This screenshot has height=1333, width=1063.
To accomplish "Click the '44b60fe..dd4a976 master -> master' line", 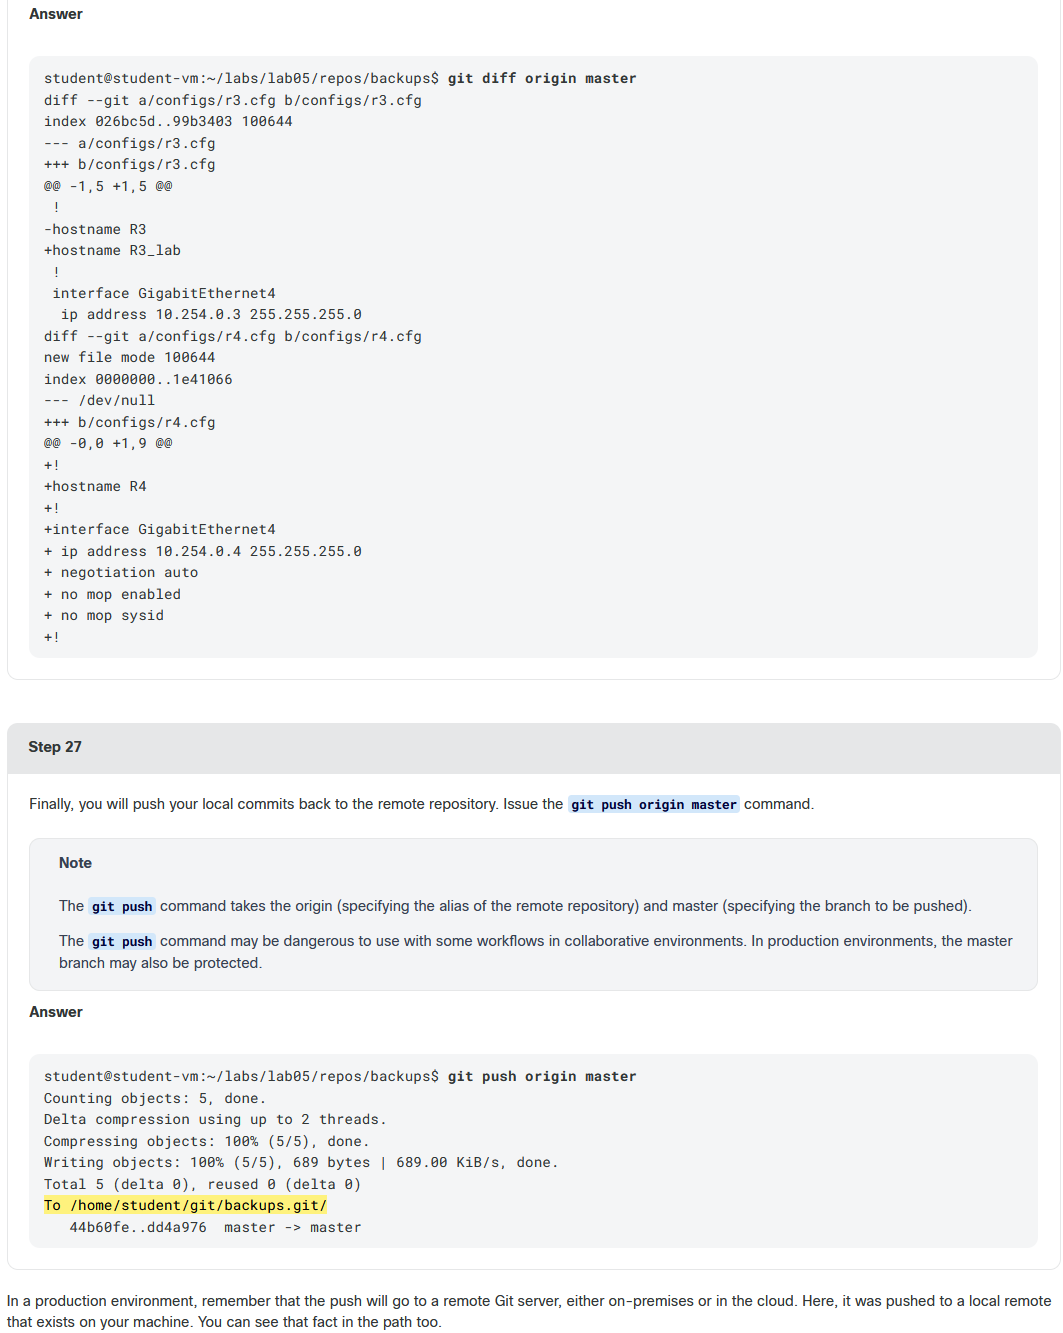I will pyautogui.click(x=215, y=1228).
